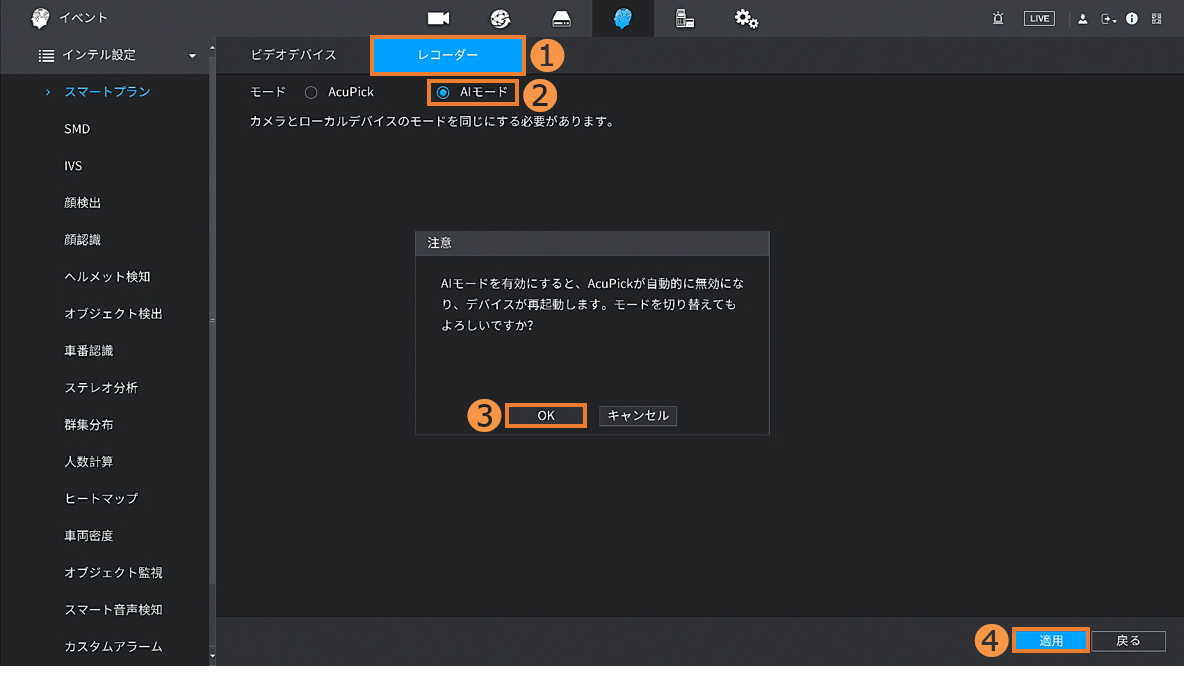Click the alarm siren icon

[998, 18]
